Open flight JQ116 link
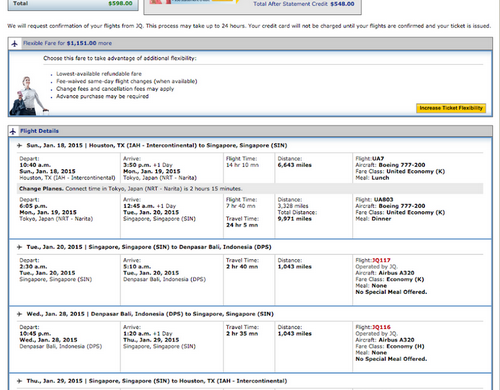 click(381, 327)
